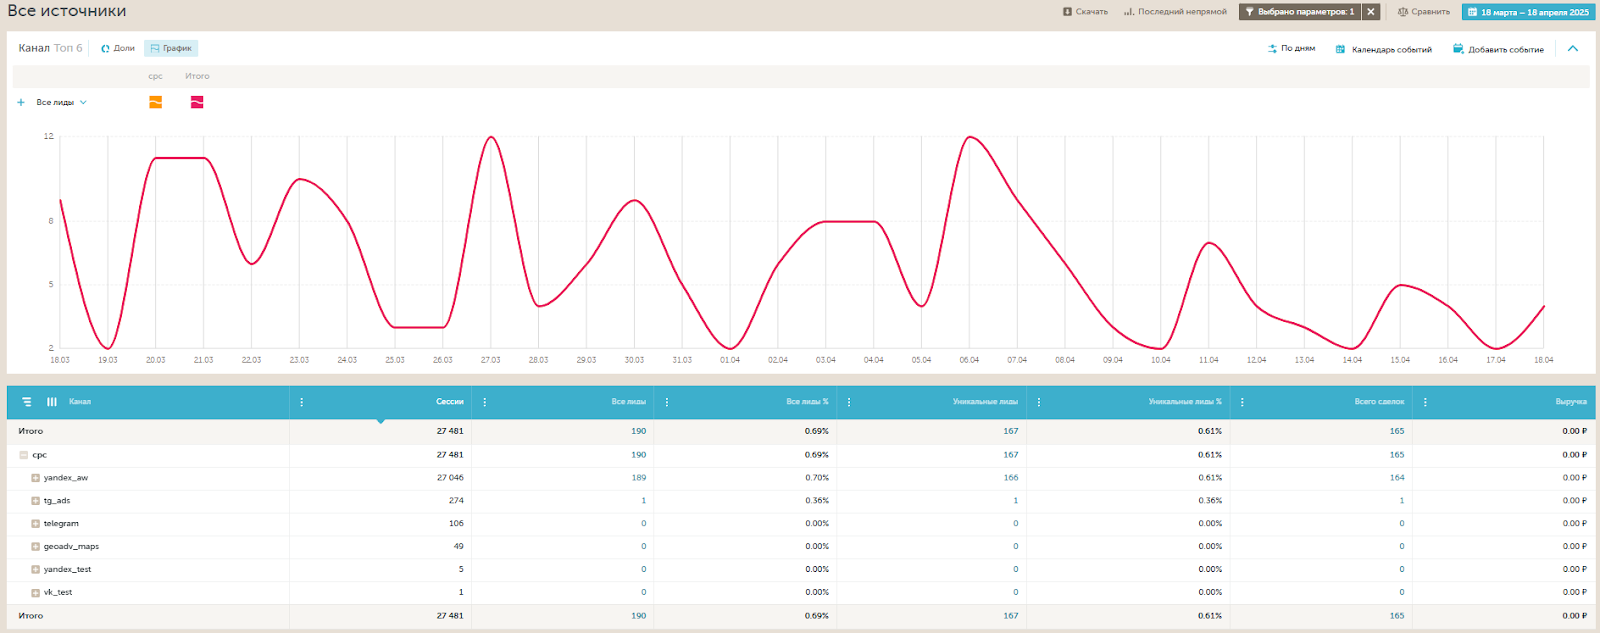Open the Последний непрямой attribution model selector
Viewport: 1600px width, 633px height.
[1175, 12]
